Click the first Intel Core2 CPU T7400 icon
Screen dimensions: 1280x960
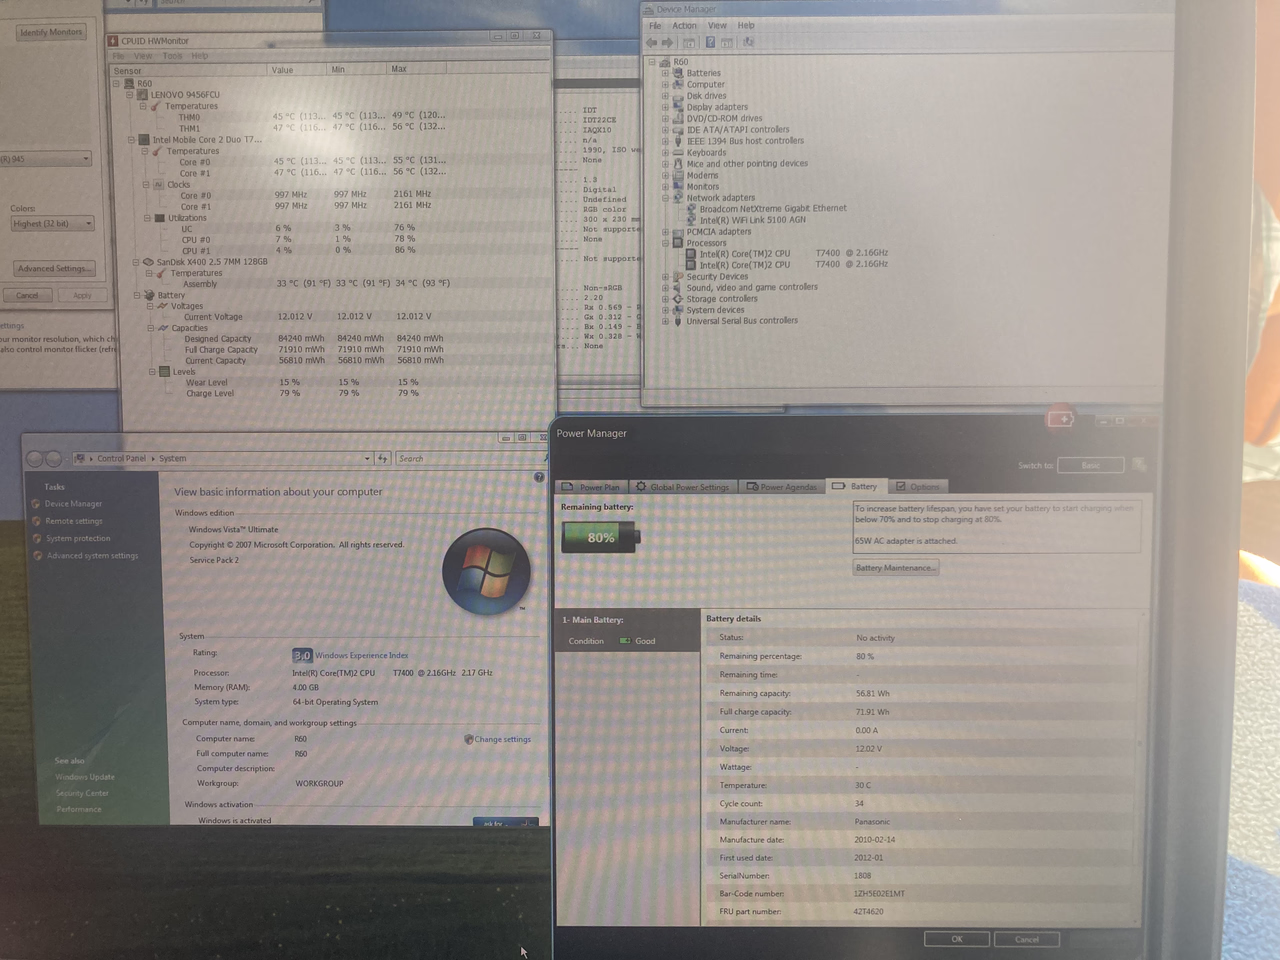691,253
